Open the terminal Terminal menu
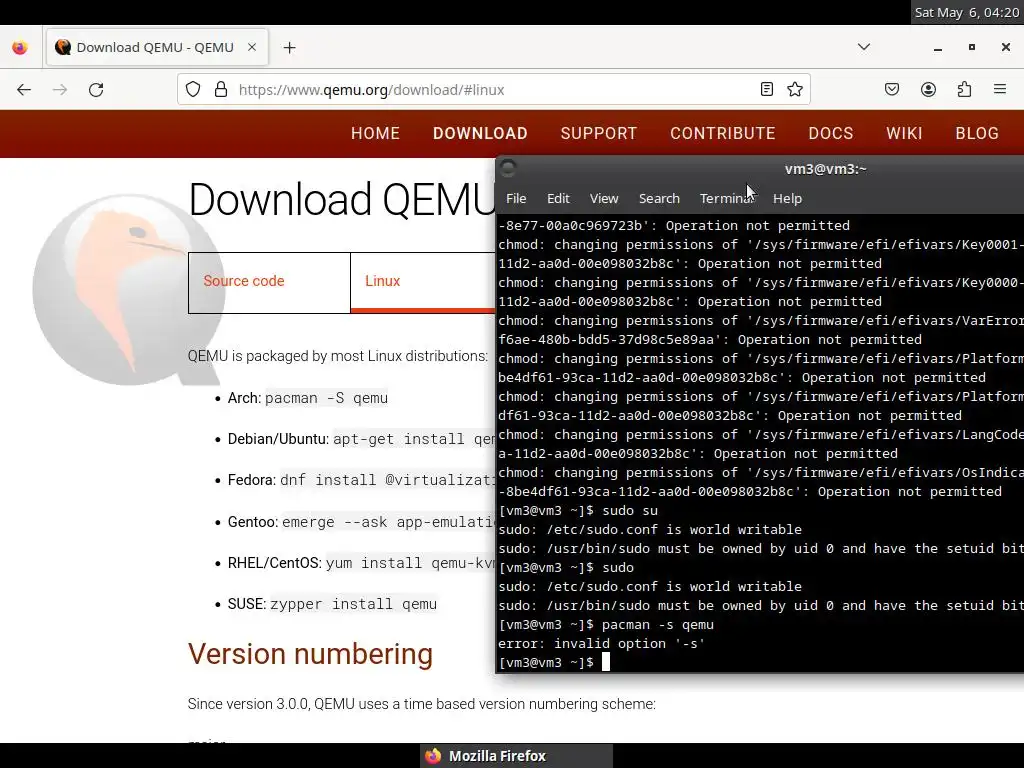 [x=727, y=199]
